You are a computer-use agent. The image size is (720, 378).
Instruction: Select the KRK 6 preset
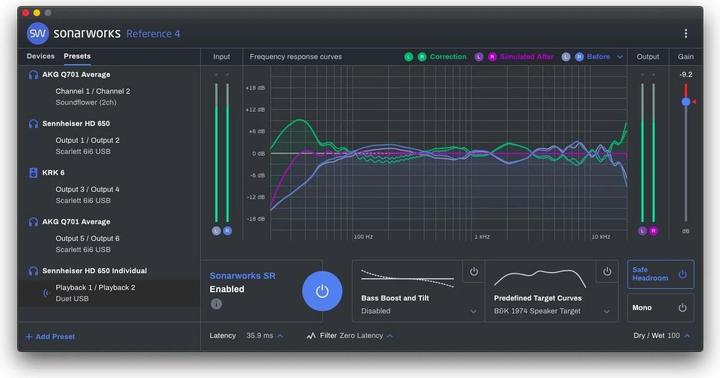click(53, 173)
